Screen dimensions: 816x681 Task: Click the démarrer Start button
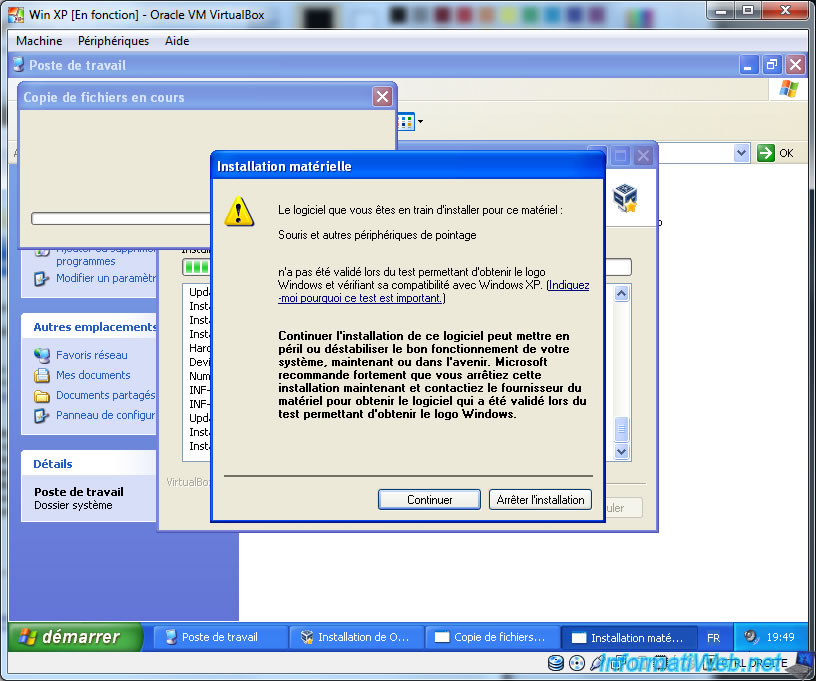click(75, 637)
